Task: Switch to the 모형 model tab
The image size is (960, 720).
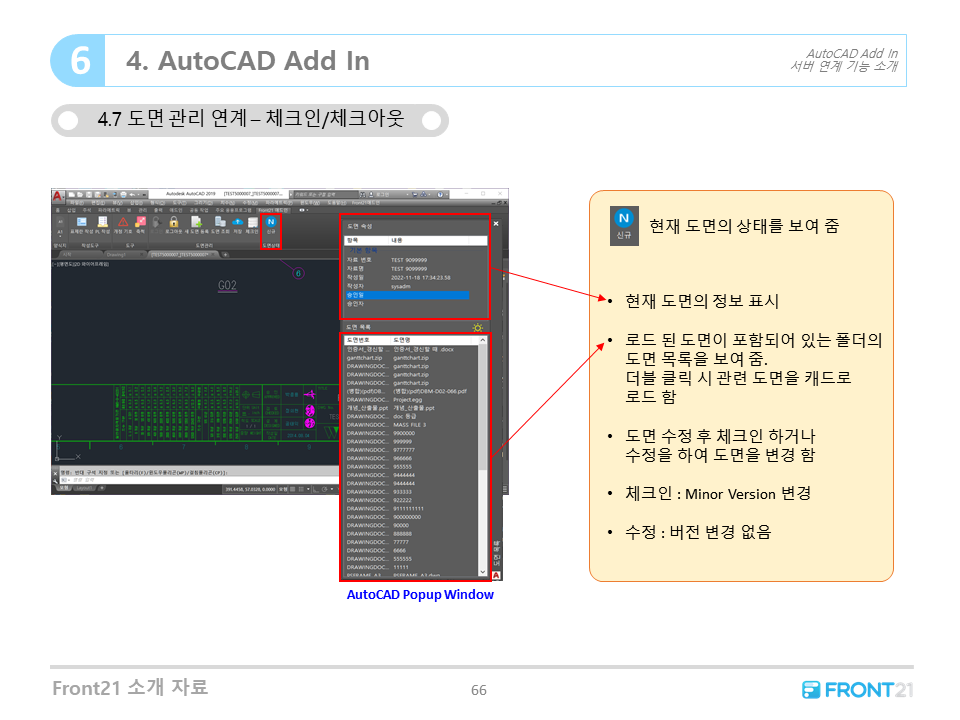Action: tap(65, 489)
